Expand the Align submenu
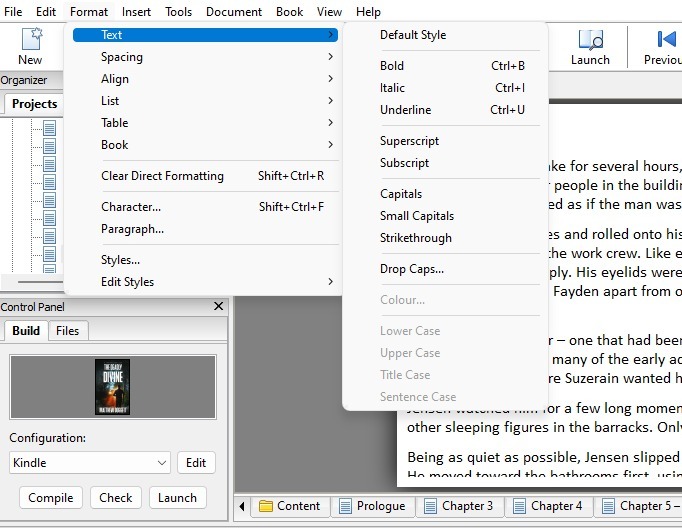Screen dimensions: 682x528 [205, 79]
